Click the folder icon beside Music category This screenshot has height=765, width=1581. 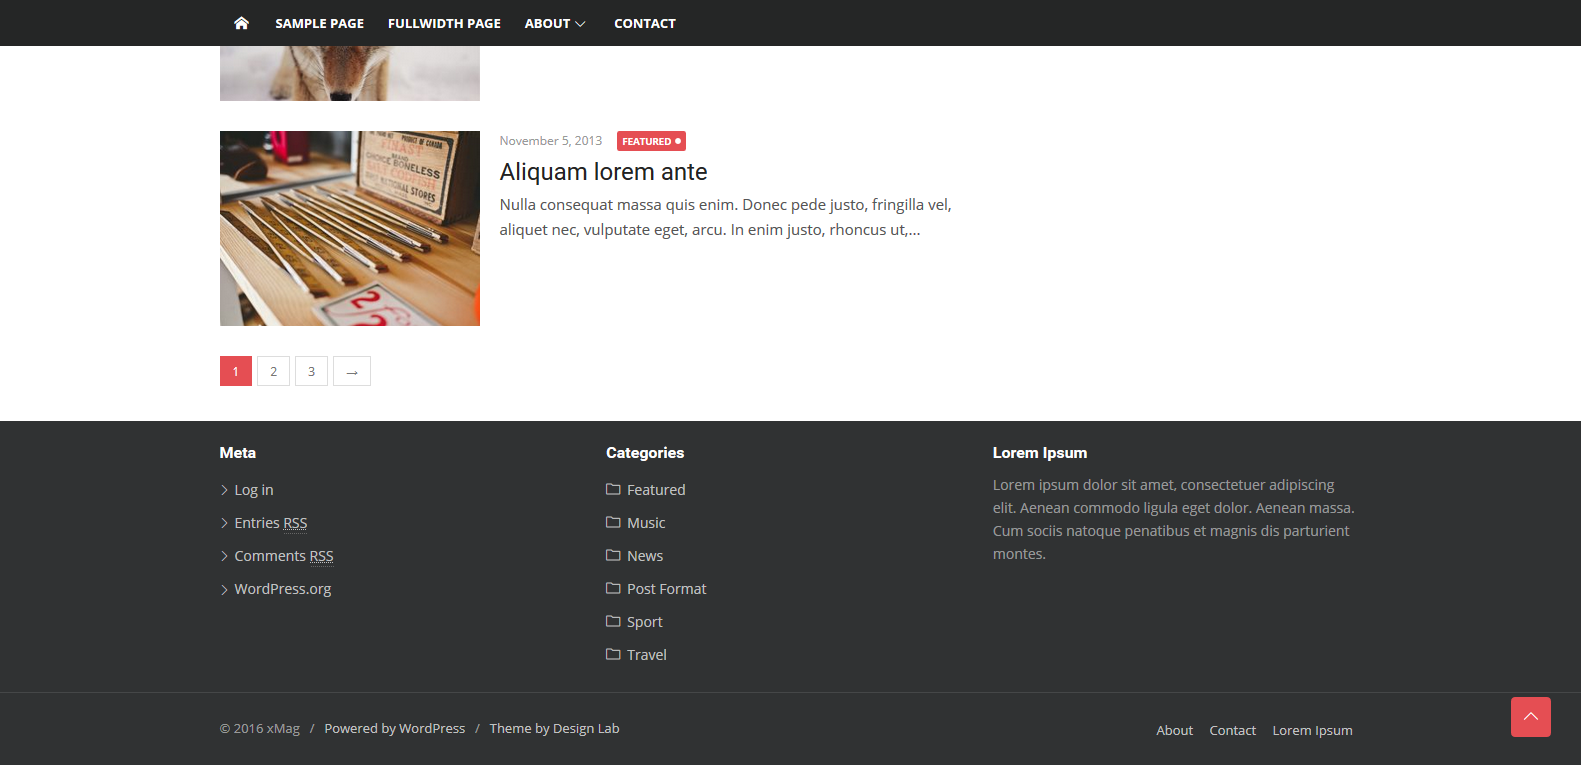click(613, 523)
